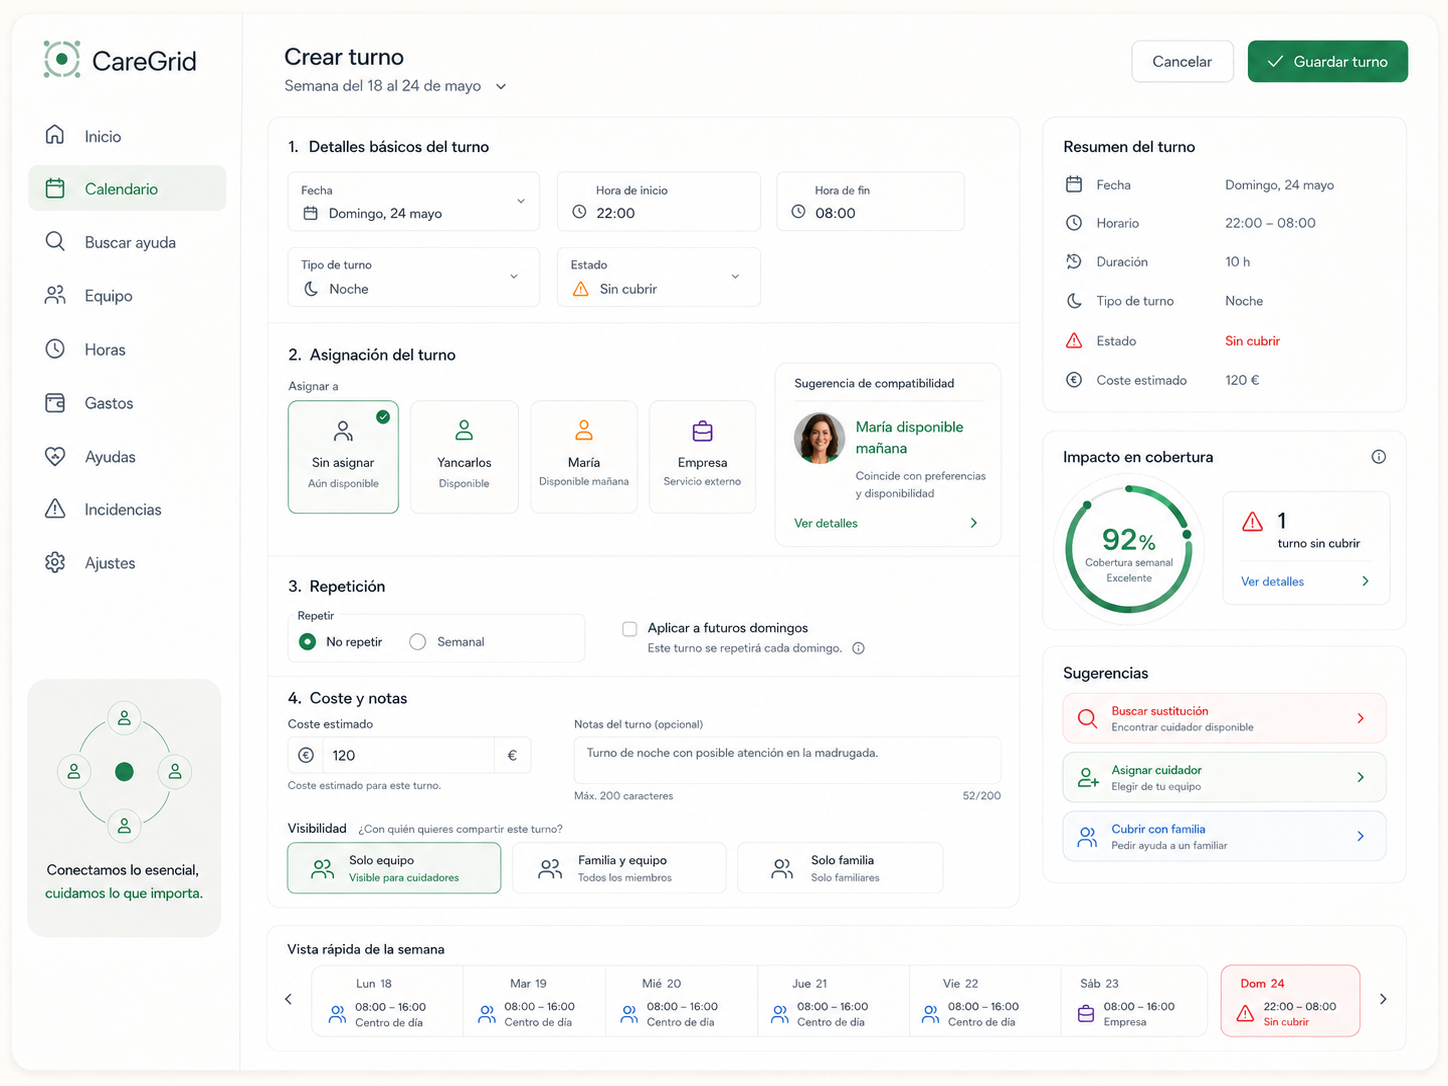Go to Ajustes menu item
This screenshot has height=1086, width=1448.
coord(127,562)
